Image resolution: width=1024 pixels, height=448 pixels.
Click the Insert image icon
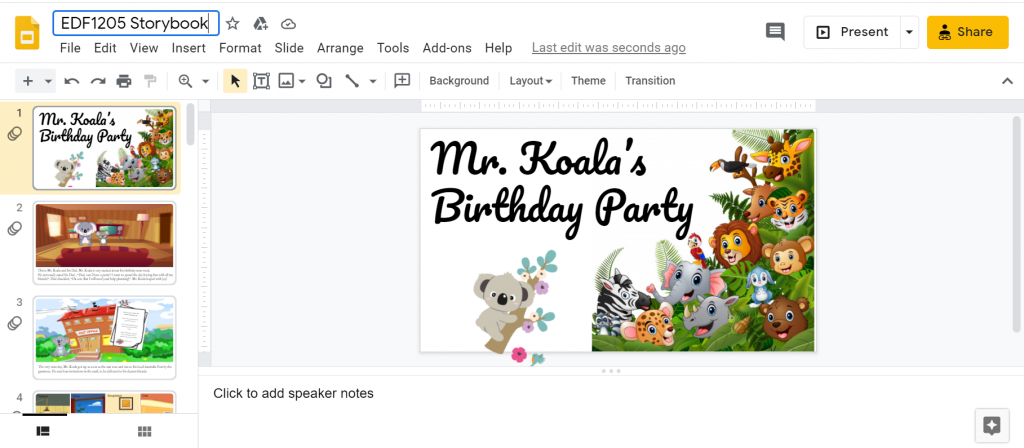pos(285,81)
